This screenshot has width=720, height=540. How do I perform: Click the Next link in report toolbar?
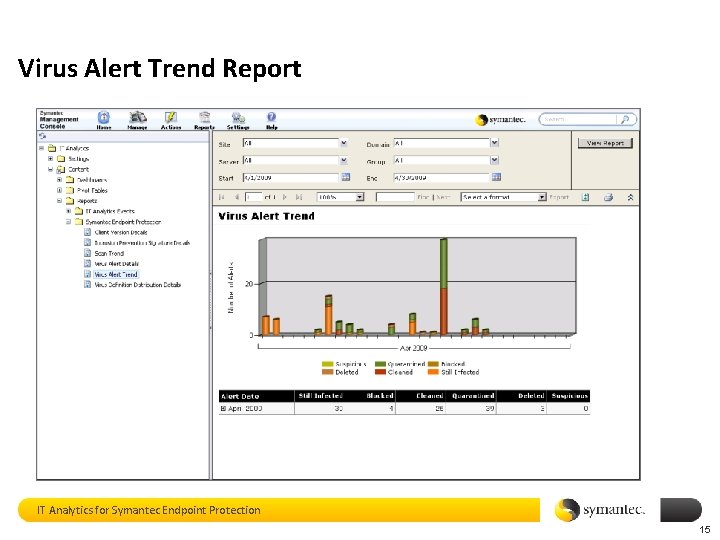point(443,197)
